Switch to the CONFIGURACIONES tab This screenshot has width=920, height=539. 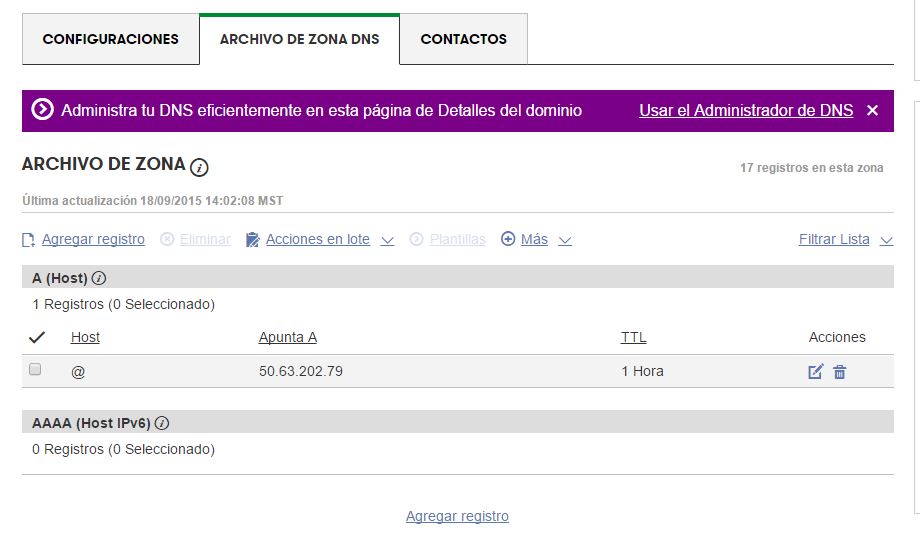click(x=111, y=39)
